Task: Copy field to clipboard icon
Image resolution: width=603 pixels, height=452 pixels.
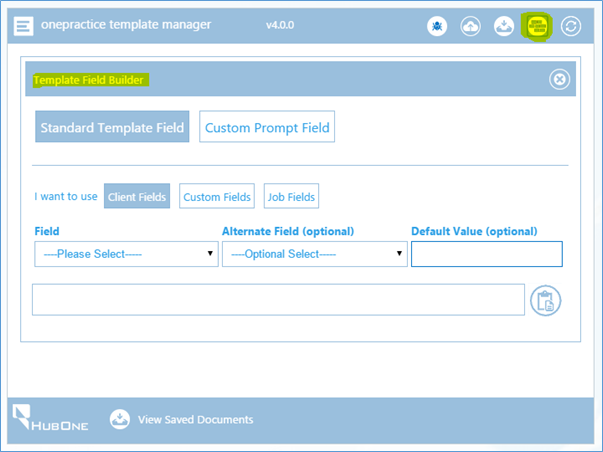Action: (545, 300)
